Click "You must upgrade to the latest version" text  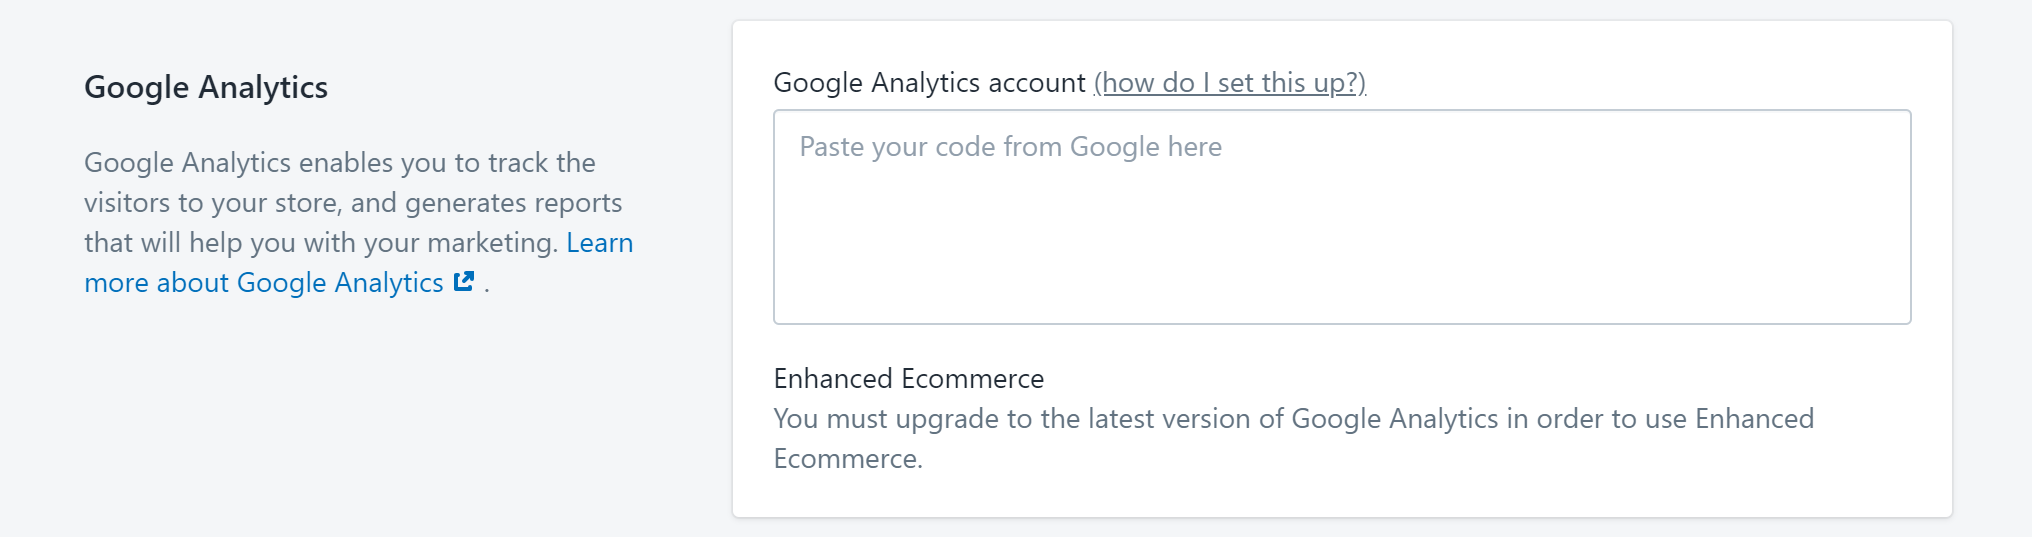click(x=1010, y=419)
